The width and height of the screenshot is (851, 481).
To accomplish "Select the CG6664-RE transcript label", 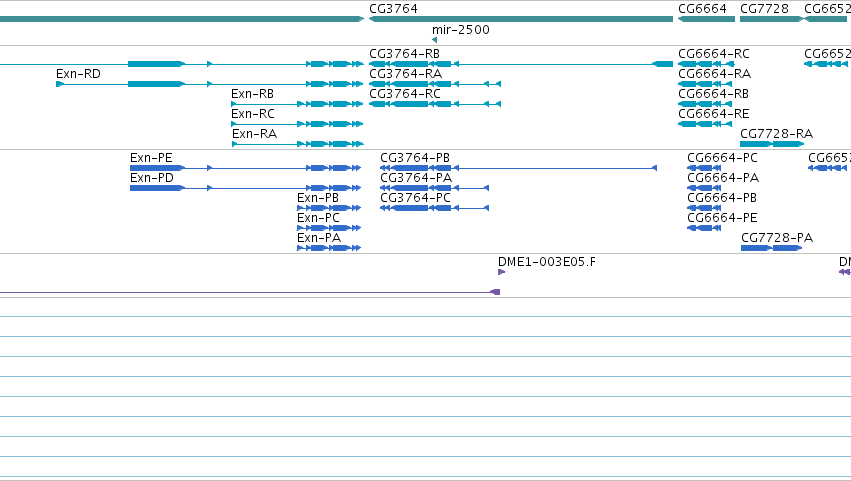I will [x=713, y=114].
